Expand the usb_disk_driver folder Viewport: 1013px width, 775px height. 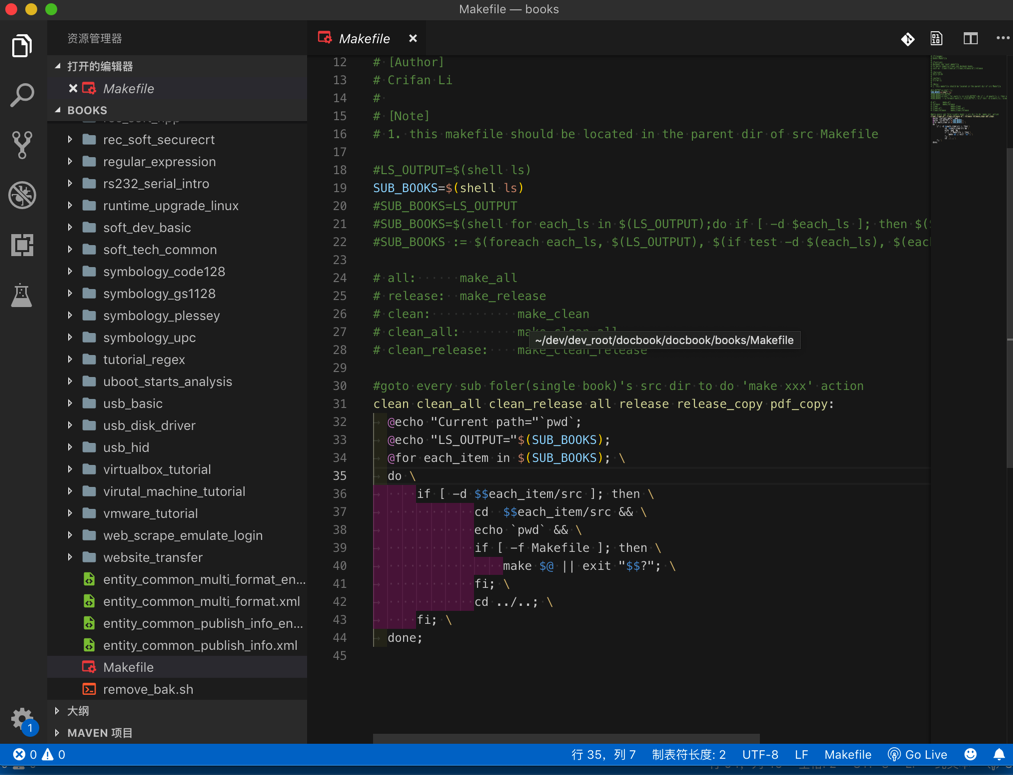(x=149, y=425)
